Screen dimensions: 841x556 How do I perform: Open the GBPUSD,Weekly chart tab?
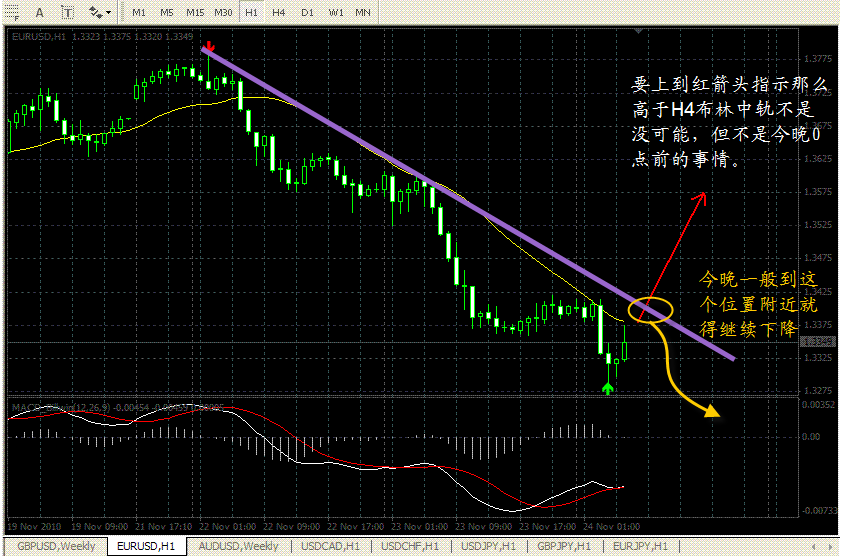[56, 546]
